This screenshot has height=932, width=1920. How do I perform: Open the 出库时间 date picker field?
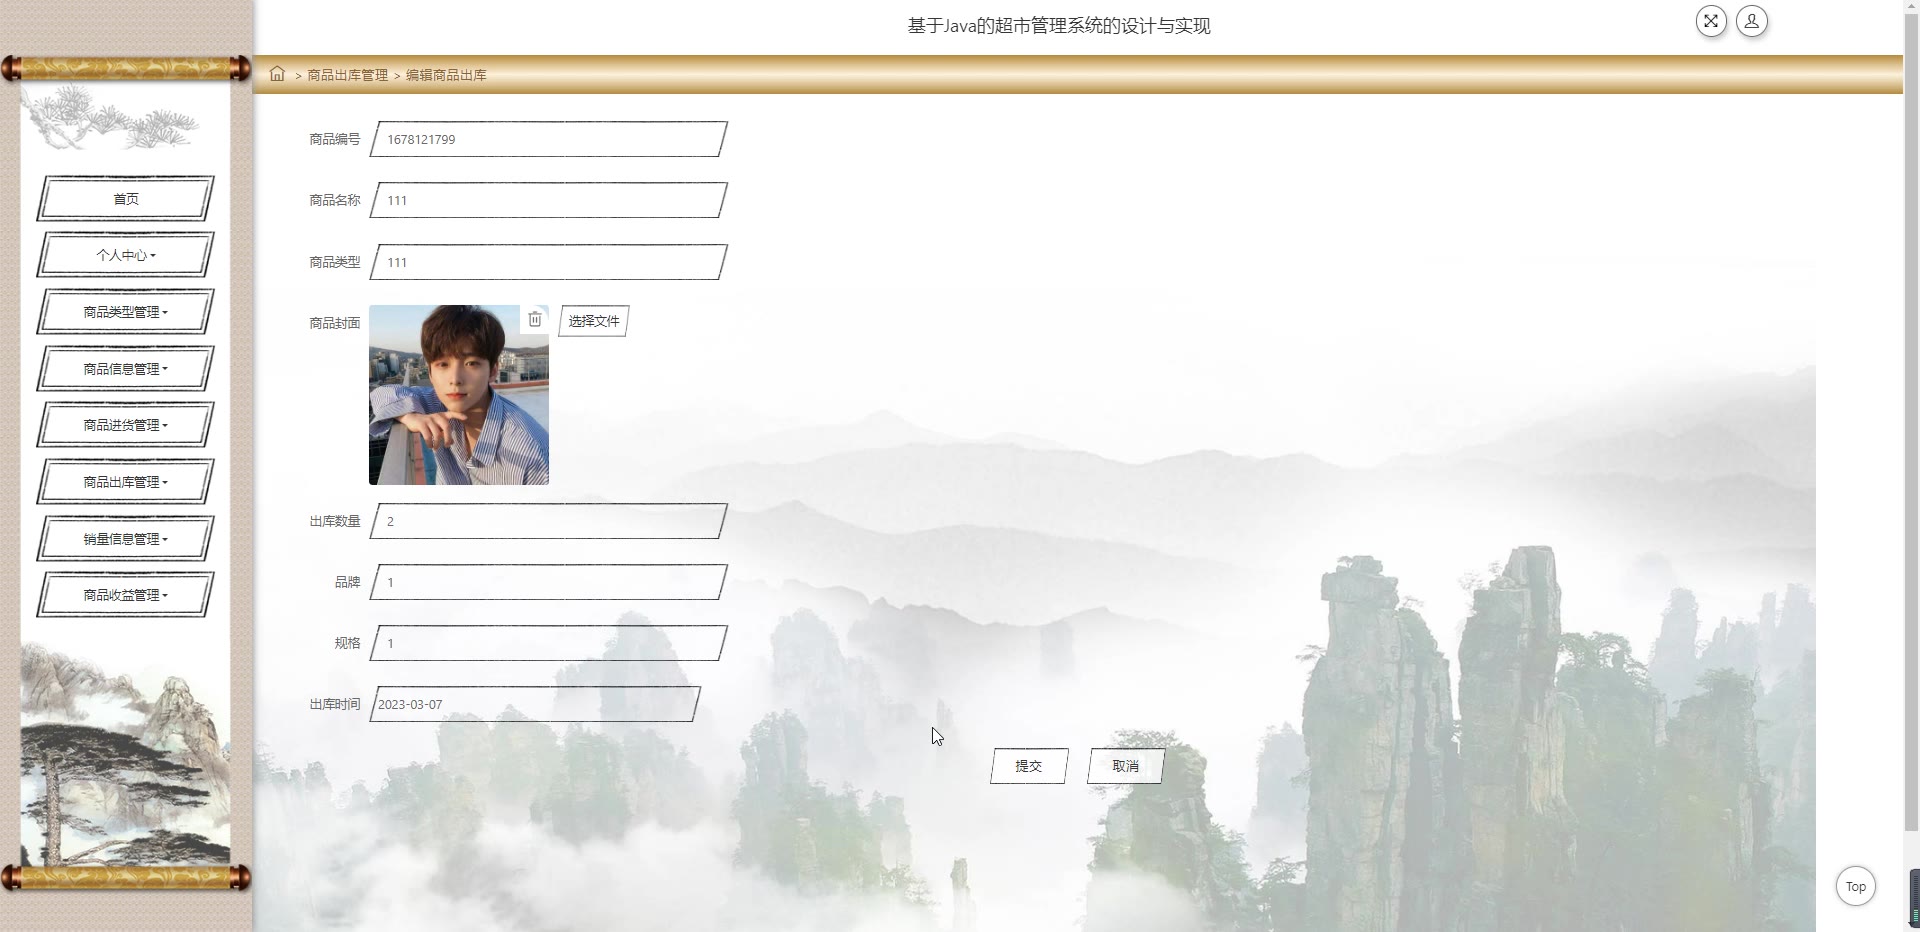535,704
